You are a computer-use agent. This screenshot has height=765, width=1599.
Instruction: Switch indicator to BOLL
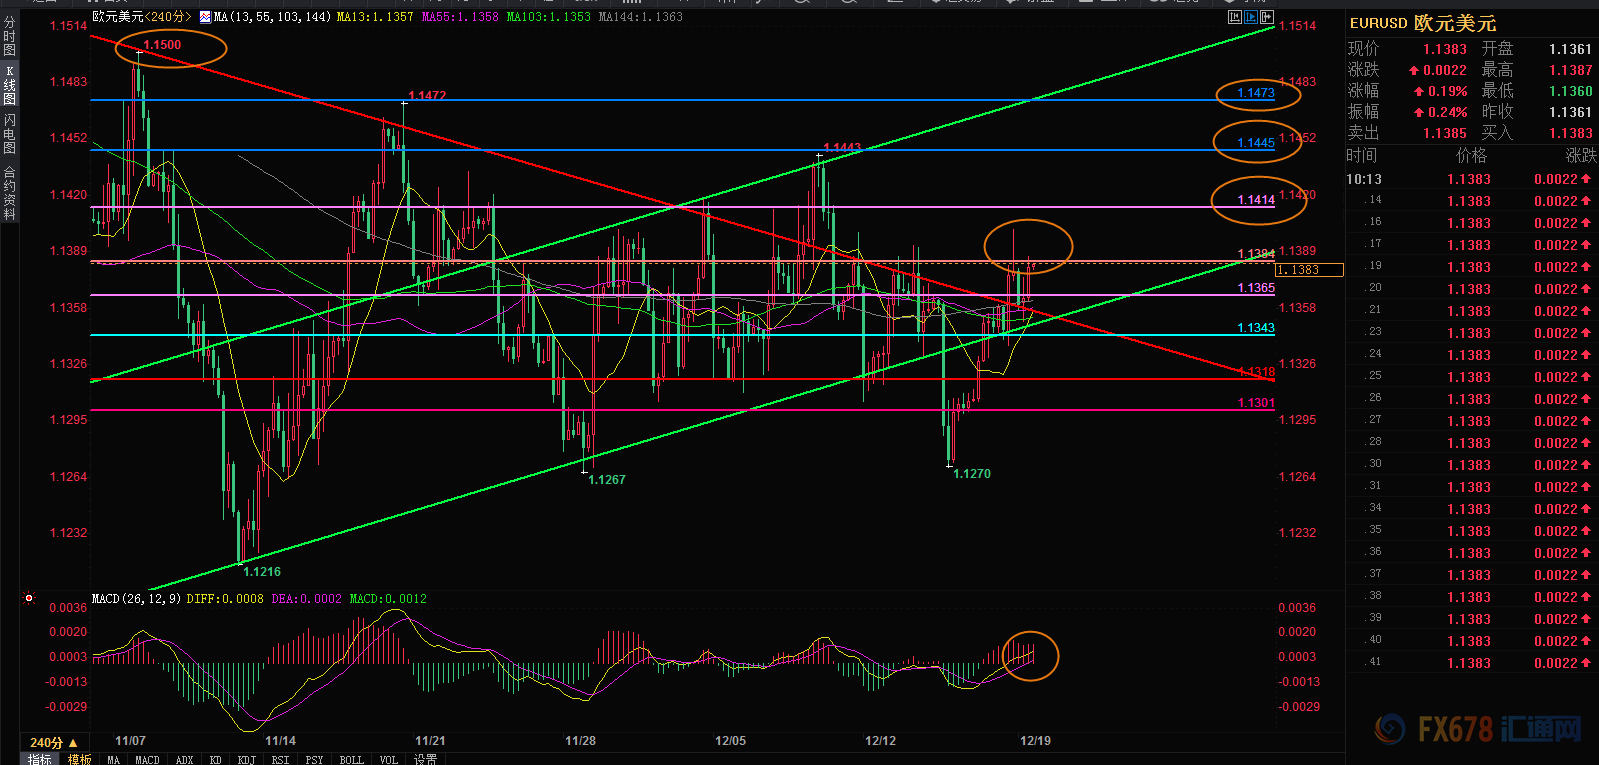351,759
